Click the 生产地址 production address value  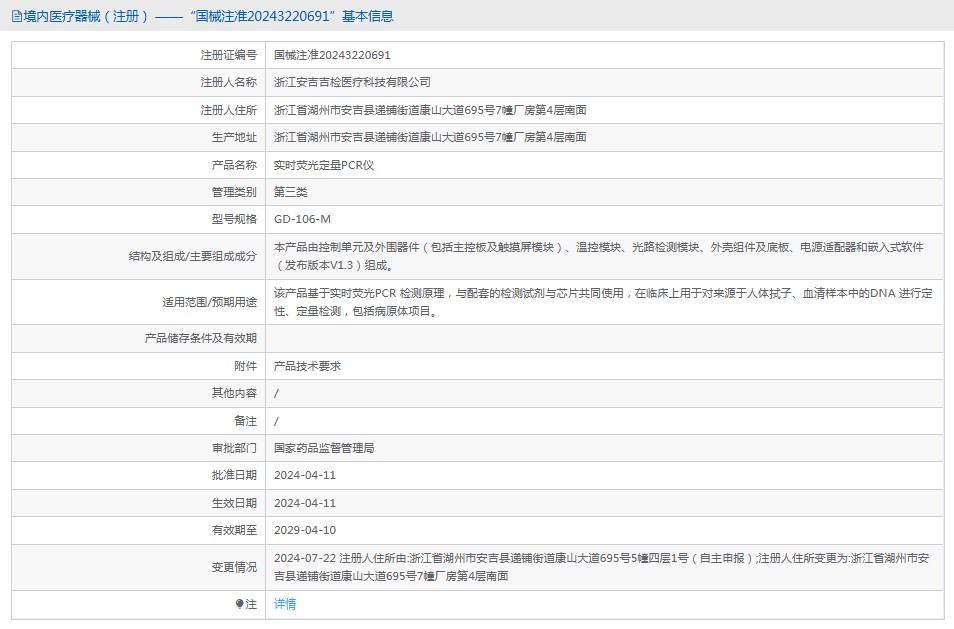pyautogui.click(x=430, y=137)
